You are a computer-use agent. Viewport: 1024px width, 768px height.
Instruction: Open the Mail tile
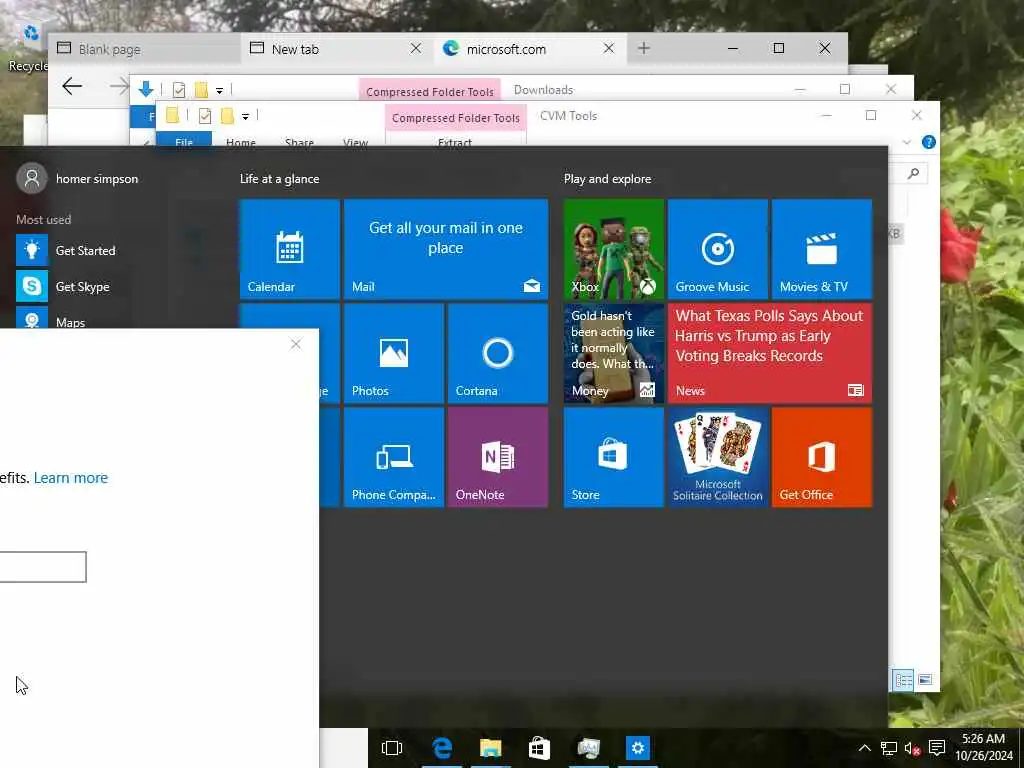coord(445,249)
